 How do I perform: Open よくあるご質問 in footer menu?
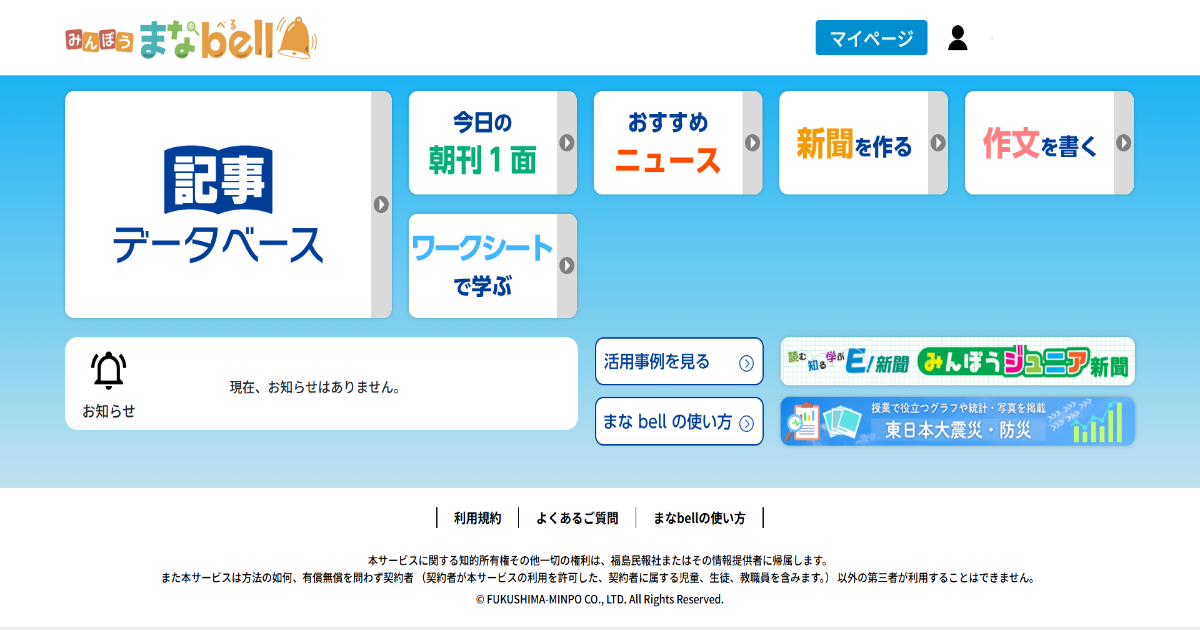tap(577, 518)
